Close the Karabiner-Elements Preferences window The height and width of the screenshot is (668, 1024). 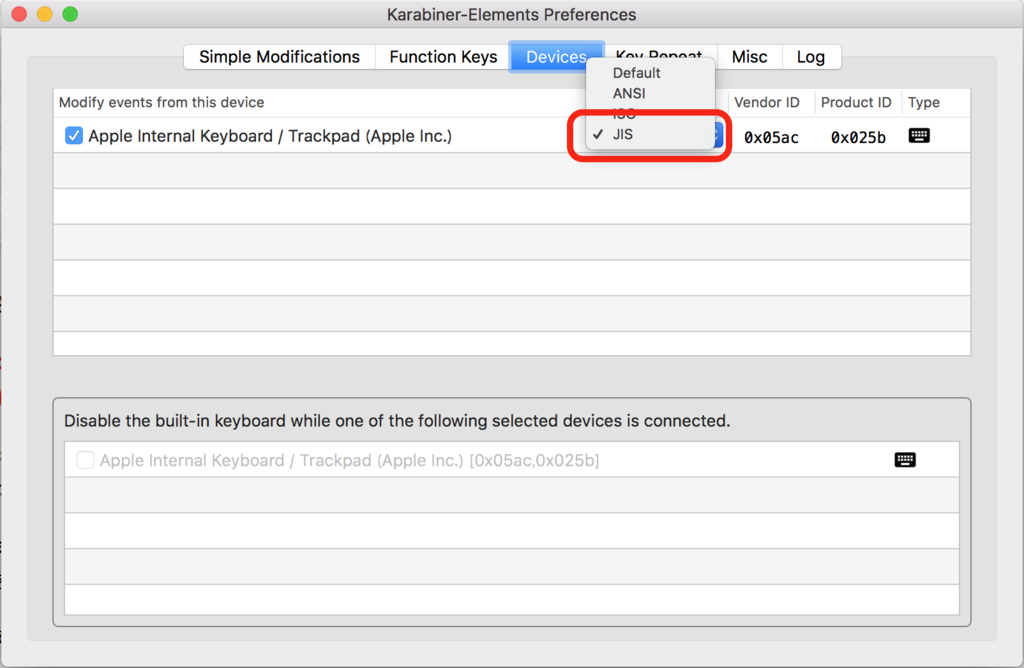click(x=19, y=14)
